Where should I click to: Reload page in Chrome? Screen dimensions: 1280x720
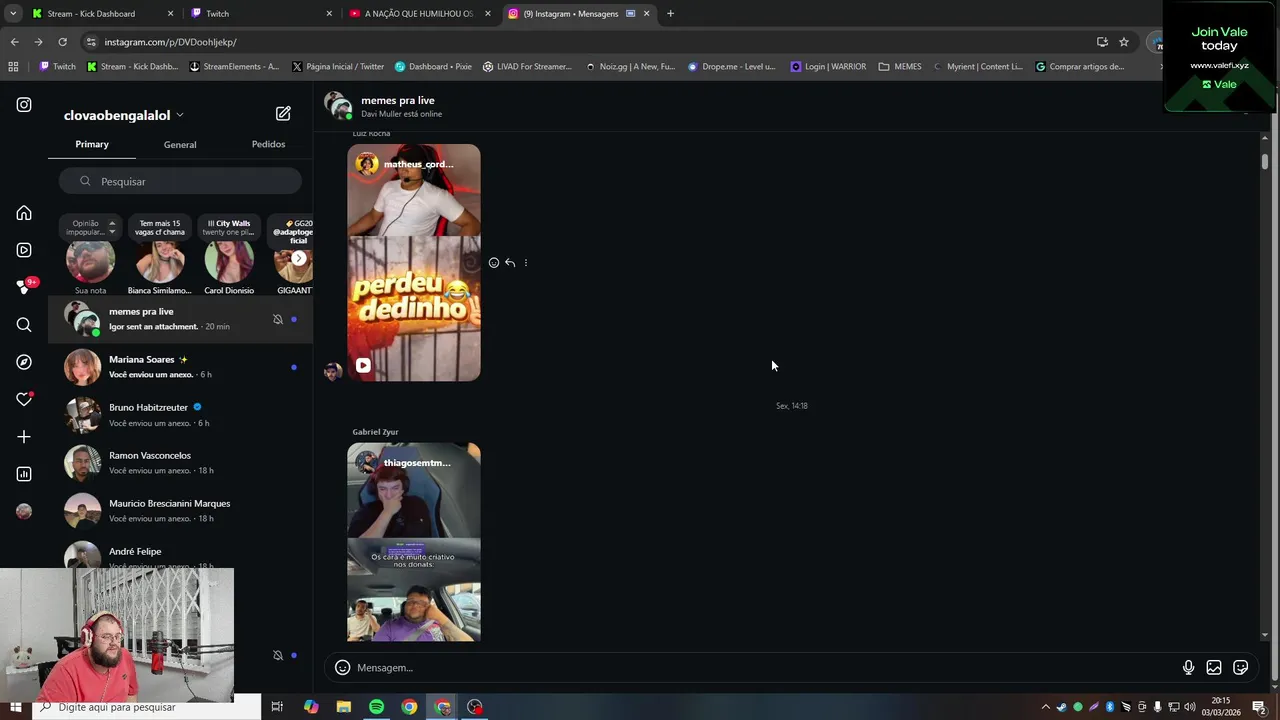pos(62,42)
